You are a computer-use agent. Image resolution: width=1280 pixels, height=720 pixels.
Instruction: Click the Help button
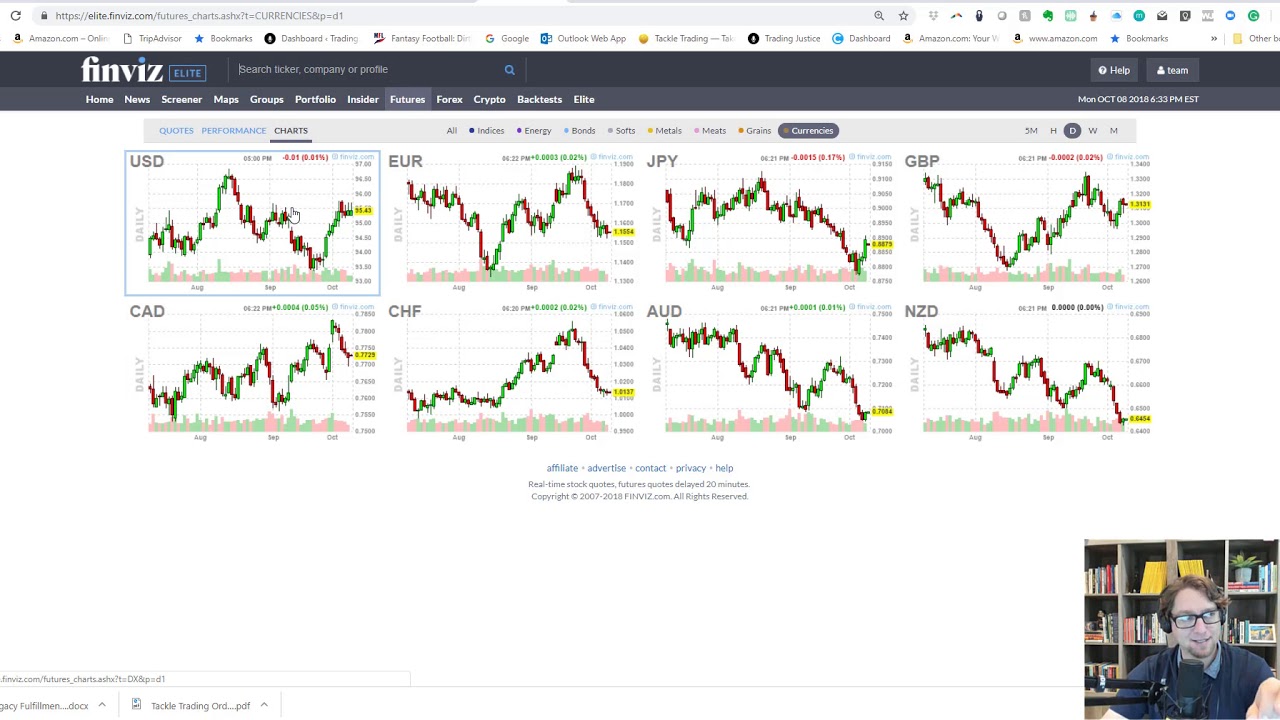tap(1113, 70)
